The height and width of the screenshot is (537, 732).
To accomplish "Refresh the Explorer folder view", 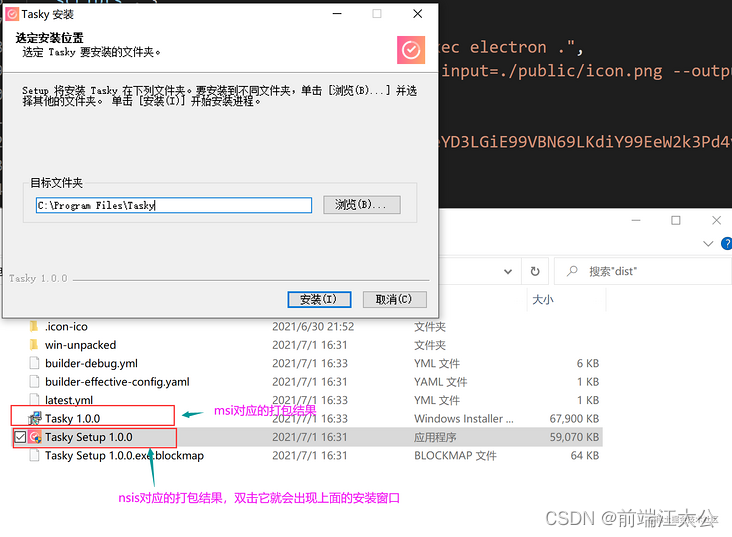I will click(x=535, y=271).
